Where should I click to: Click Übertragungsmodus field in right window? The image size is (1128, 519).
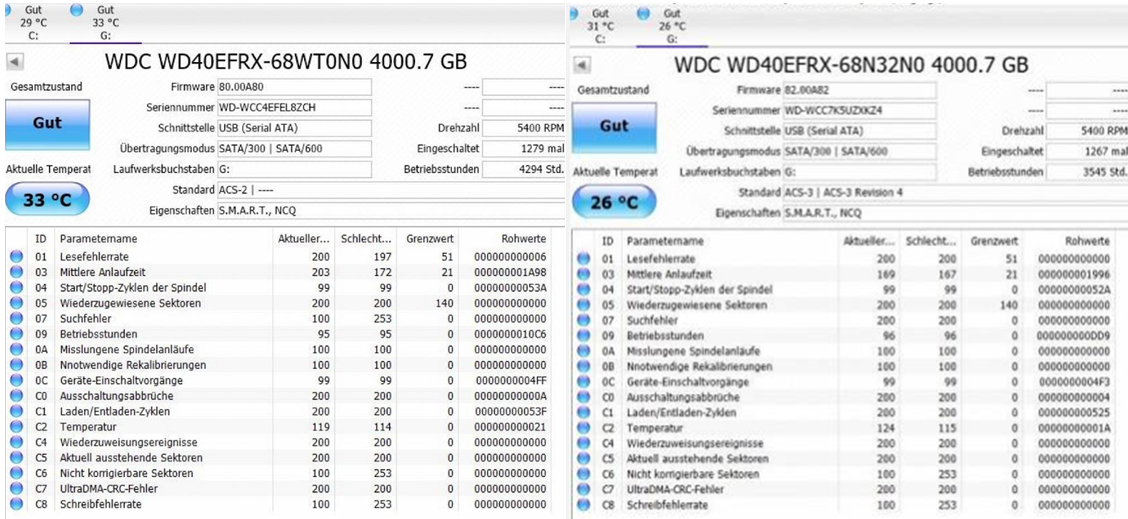point(860,152)
